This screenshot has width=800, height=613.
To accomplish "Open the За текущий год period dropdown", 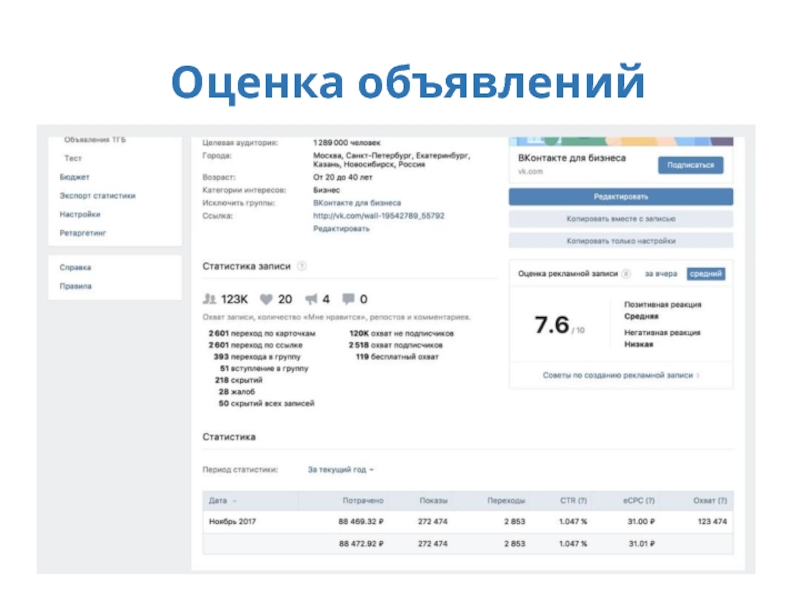I will click(341, 468).
